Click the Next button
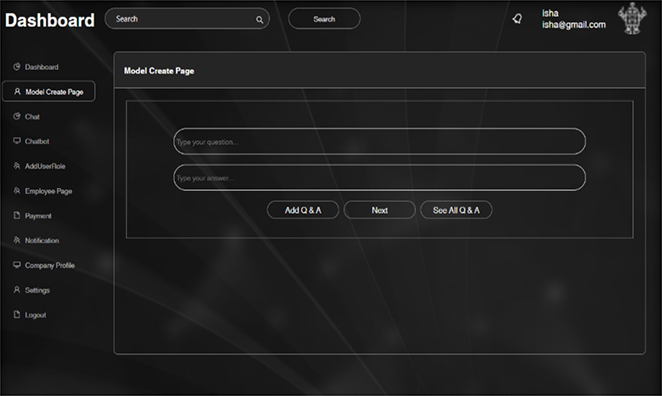This screenshot has height=396, width=662. 380,210
